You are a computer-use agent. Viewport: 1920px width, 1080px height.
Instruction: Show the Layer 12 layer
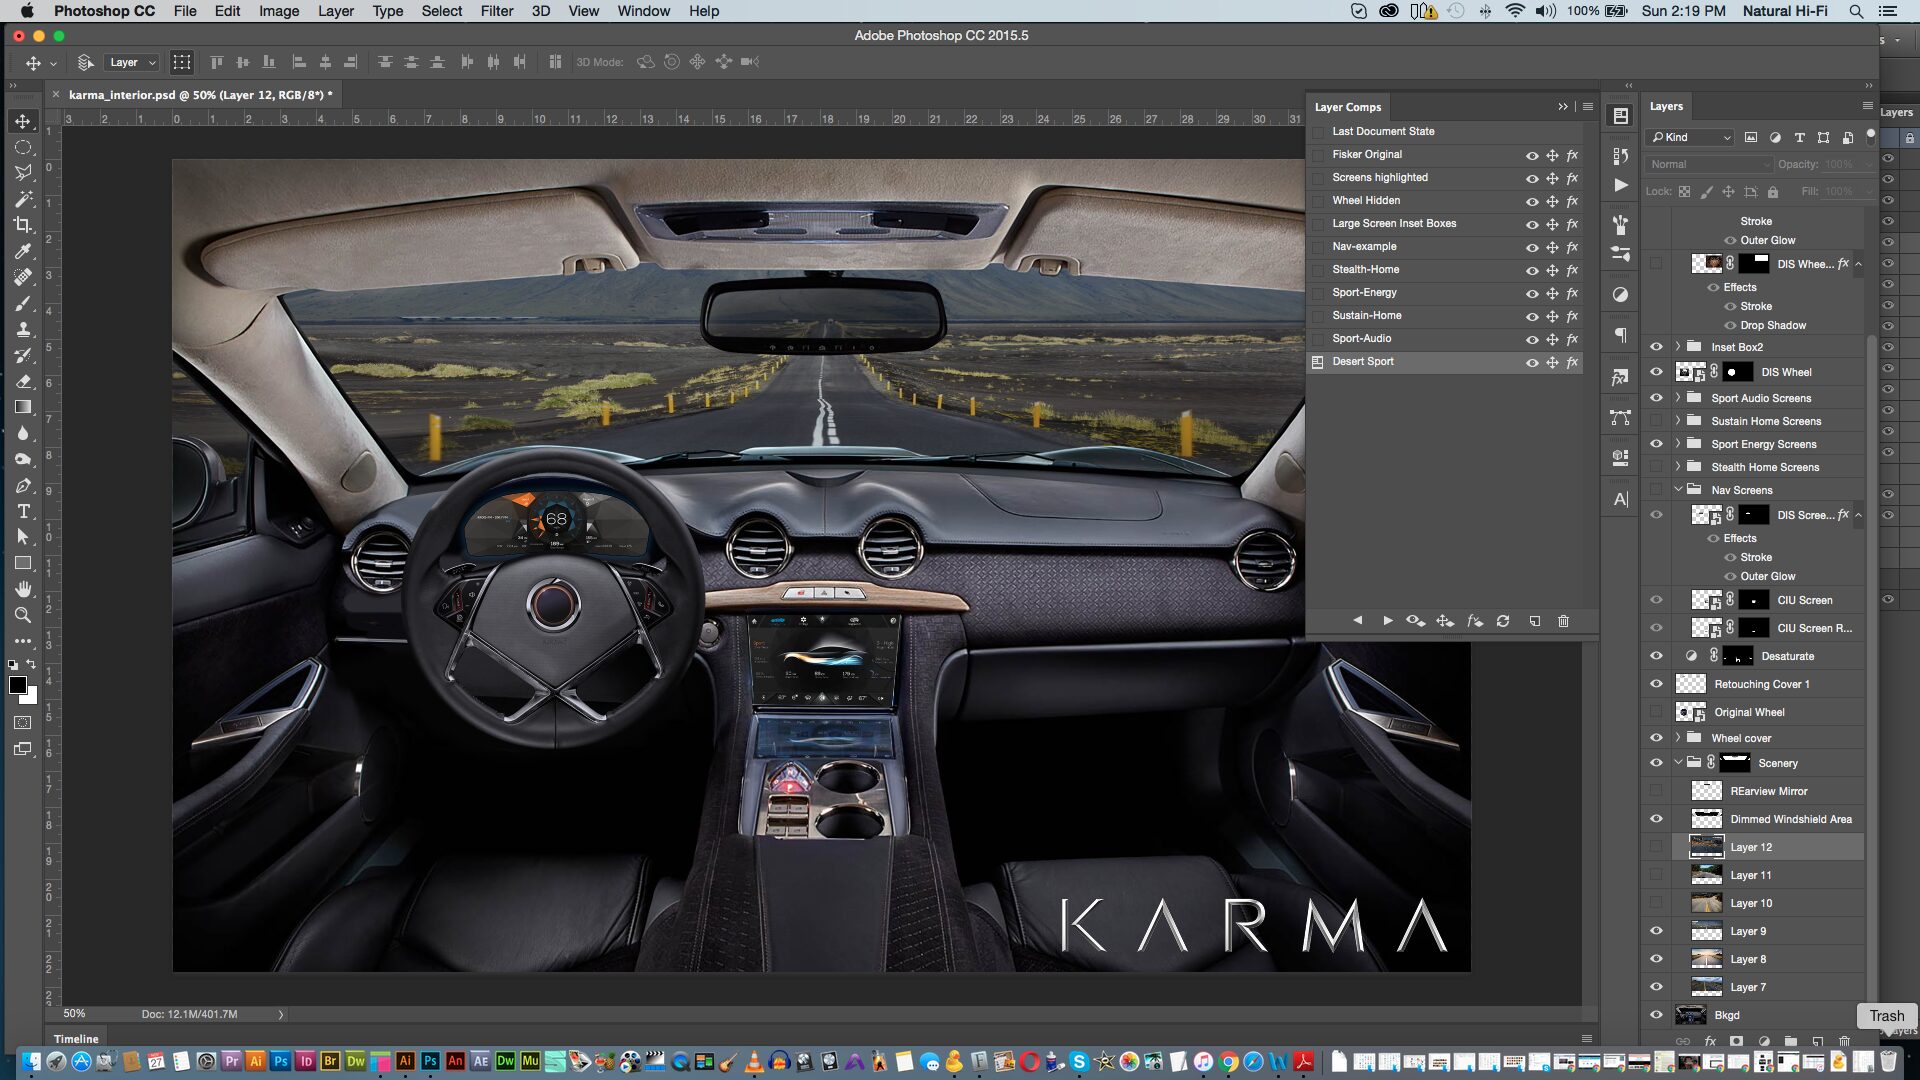coord(1656,847)
